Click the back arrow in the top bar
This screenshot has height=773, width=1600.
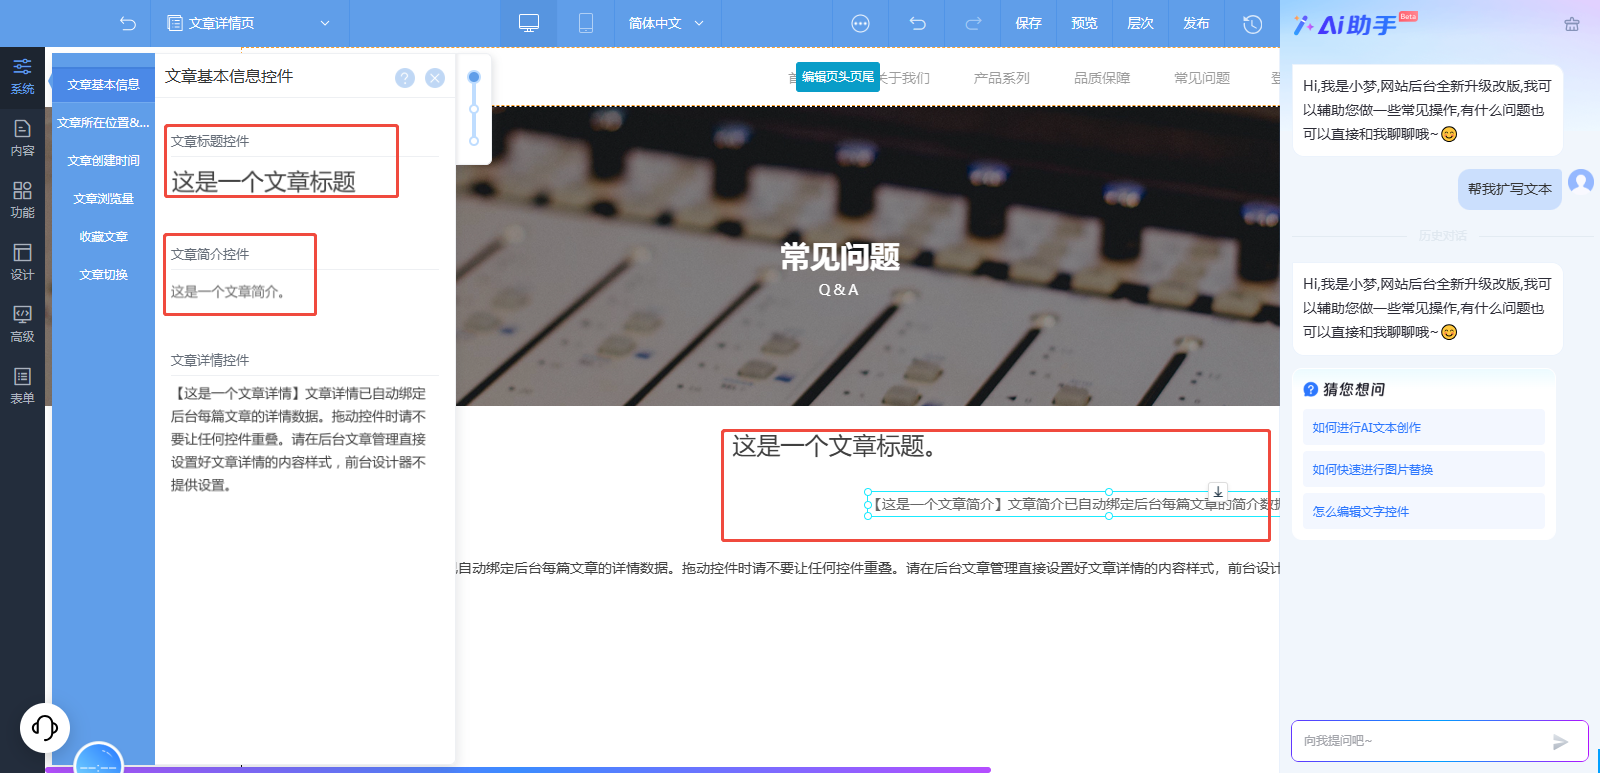(x=127, y=23)
